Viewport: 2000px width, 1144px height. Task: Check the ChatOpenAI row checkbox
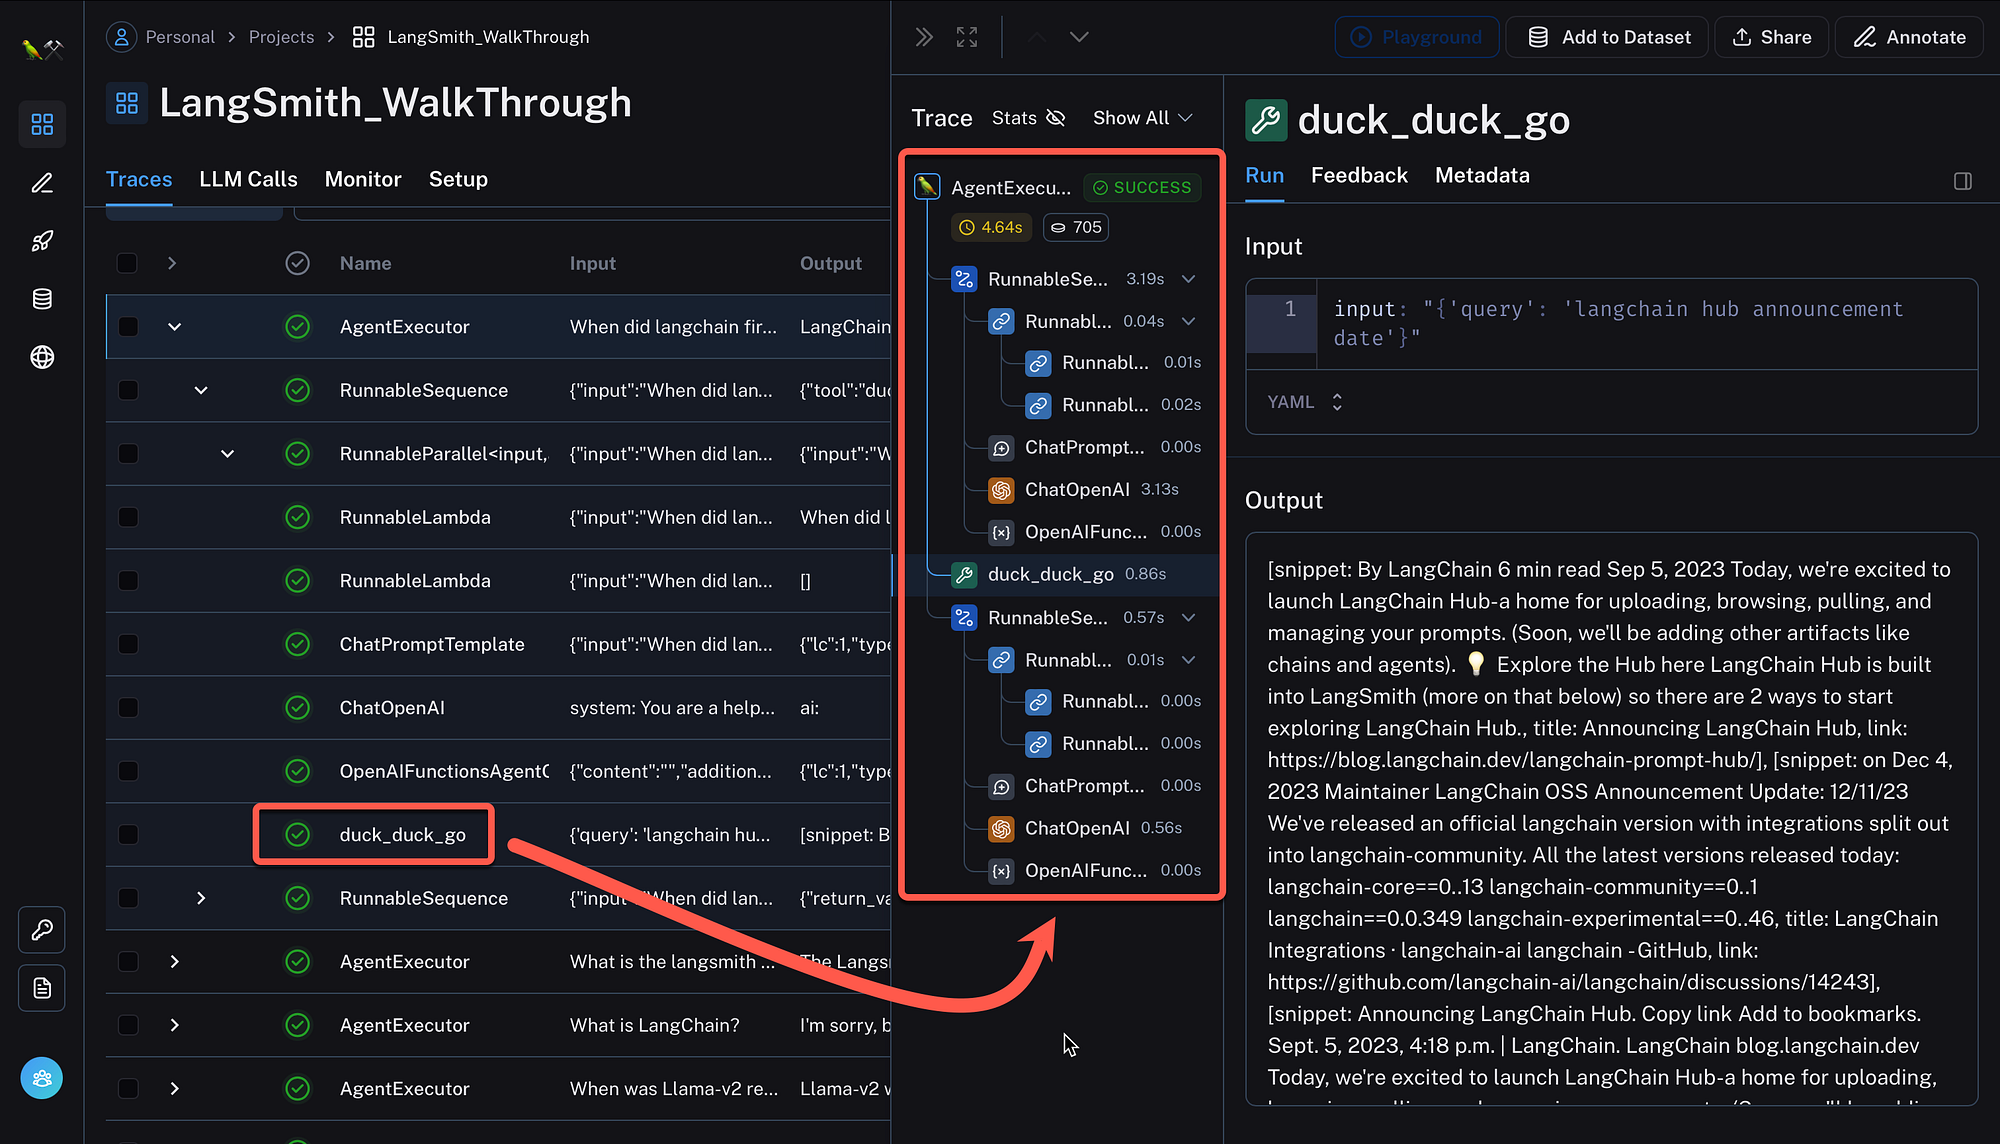pos(128,708)
